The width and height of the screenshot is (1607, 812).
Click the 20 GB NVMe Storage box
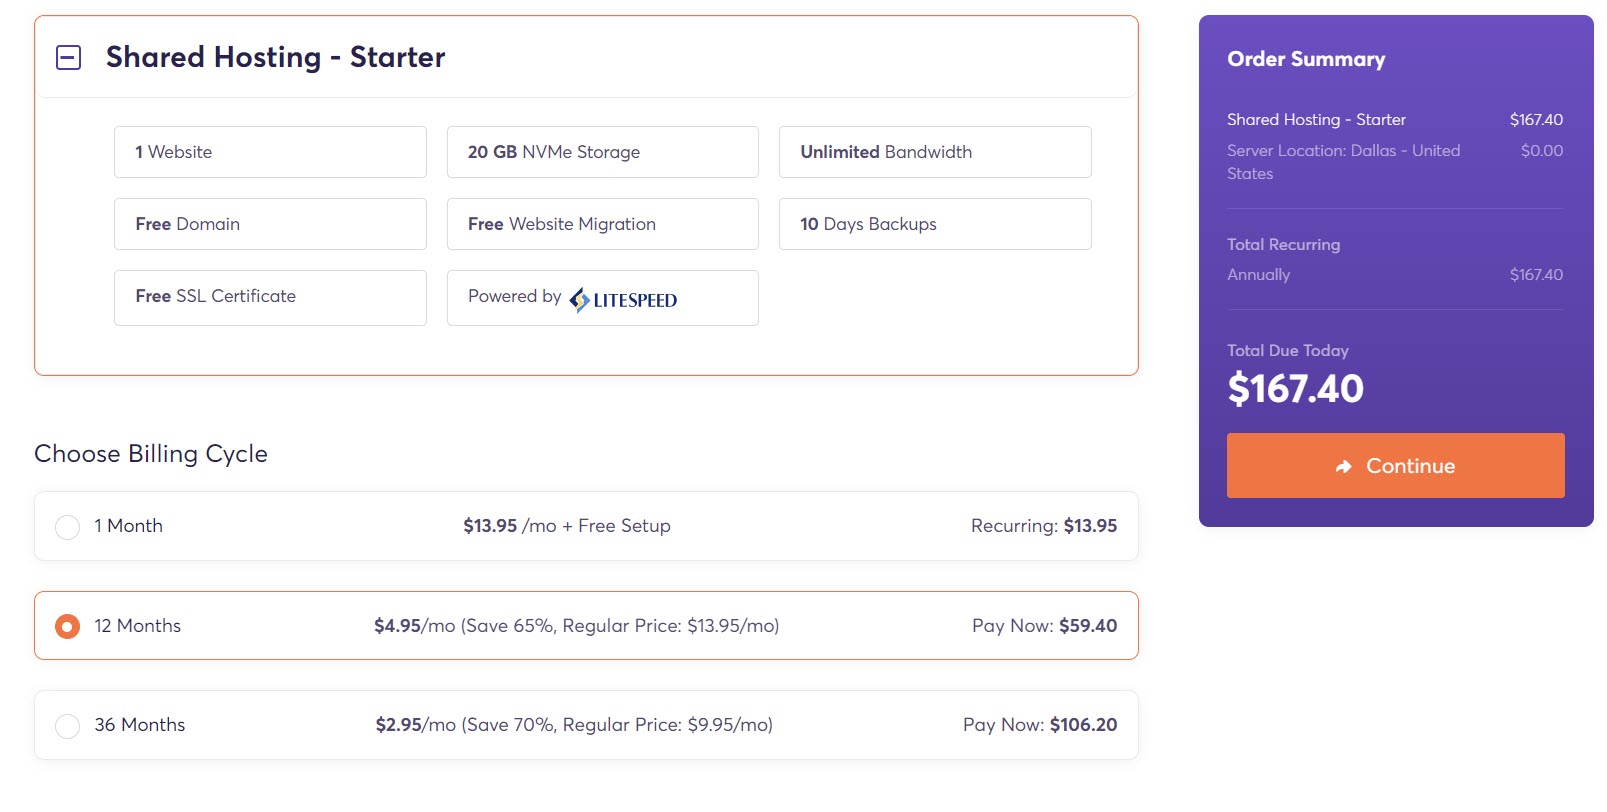(602, 152)
